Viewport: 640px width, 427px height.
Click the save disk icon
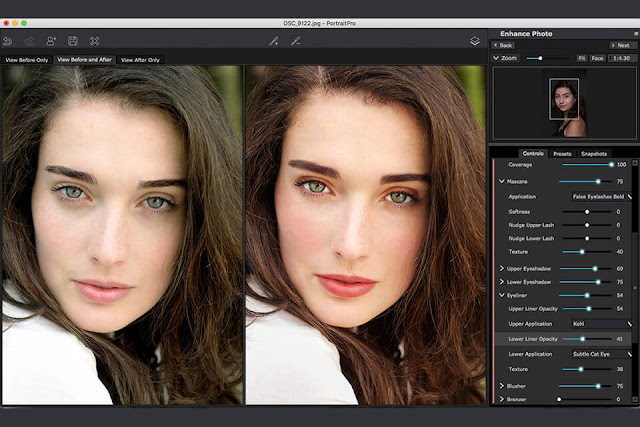point(73,41)
